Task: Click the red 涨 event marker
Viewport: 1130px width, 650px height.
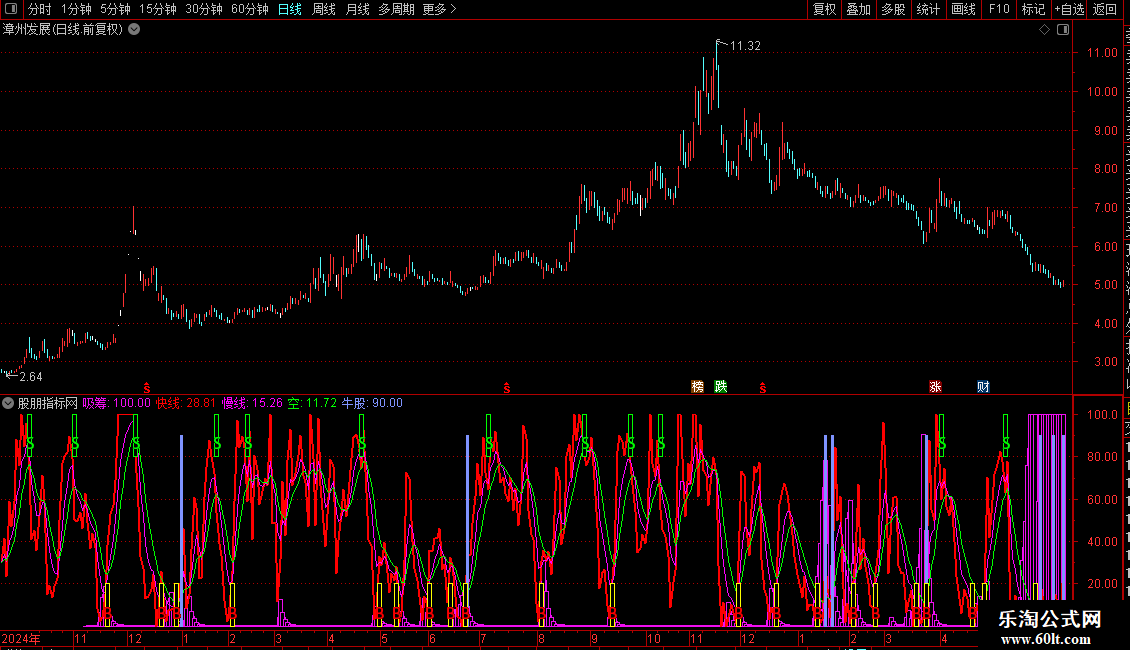Action: [x=935, y=387]
